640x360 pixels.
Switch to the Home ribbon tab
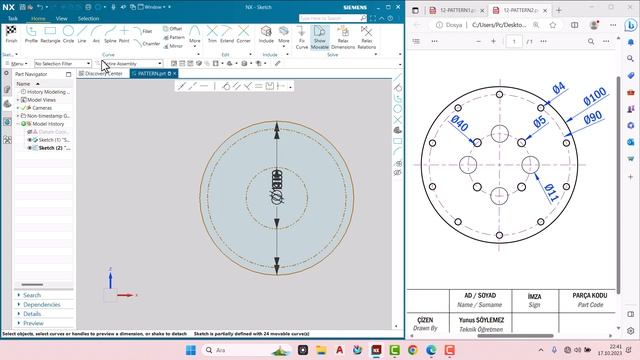(38, 18)
